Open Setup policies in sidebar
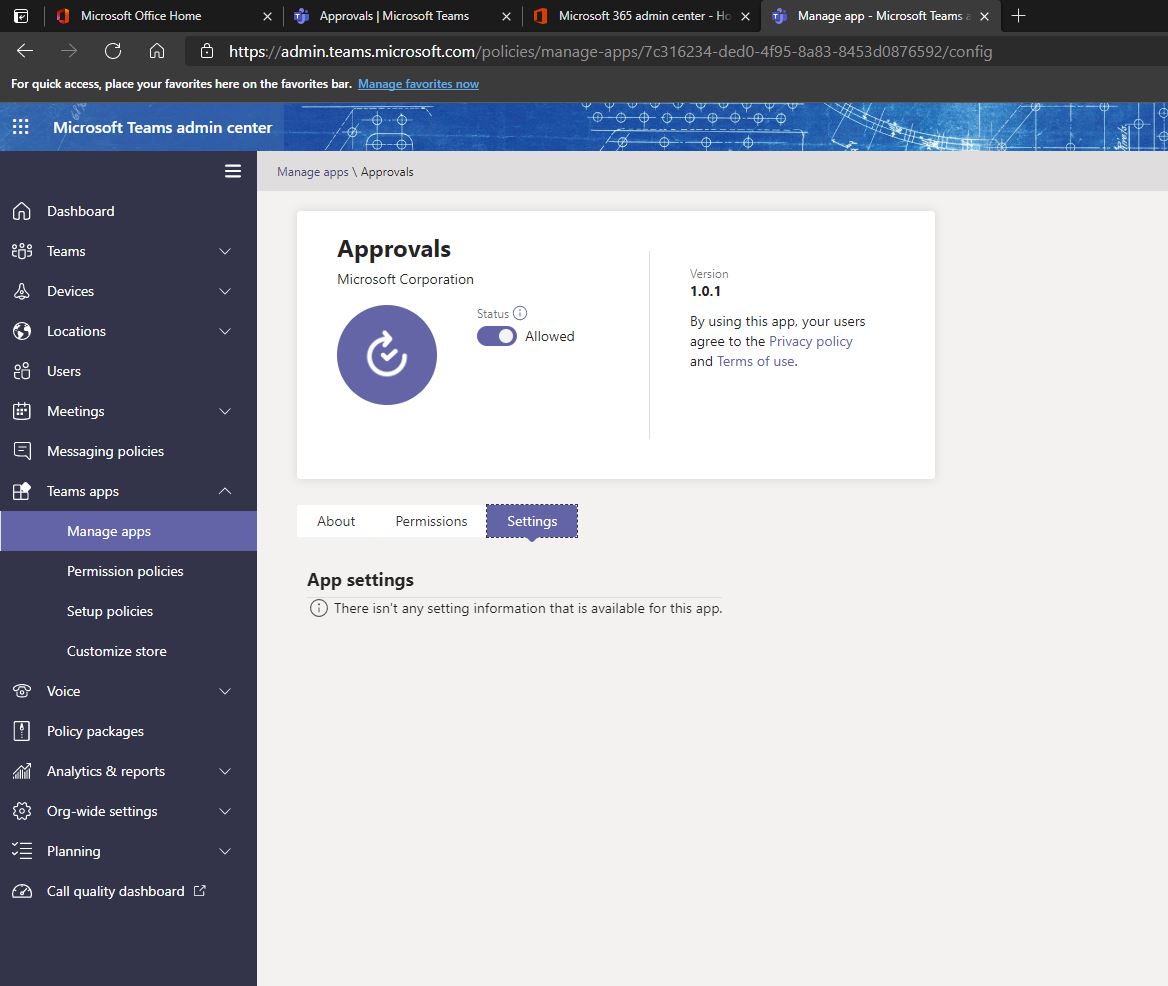This screenshot has width=1168, height=986. [x=110, y=611]
